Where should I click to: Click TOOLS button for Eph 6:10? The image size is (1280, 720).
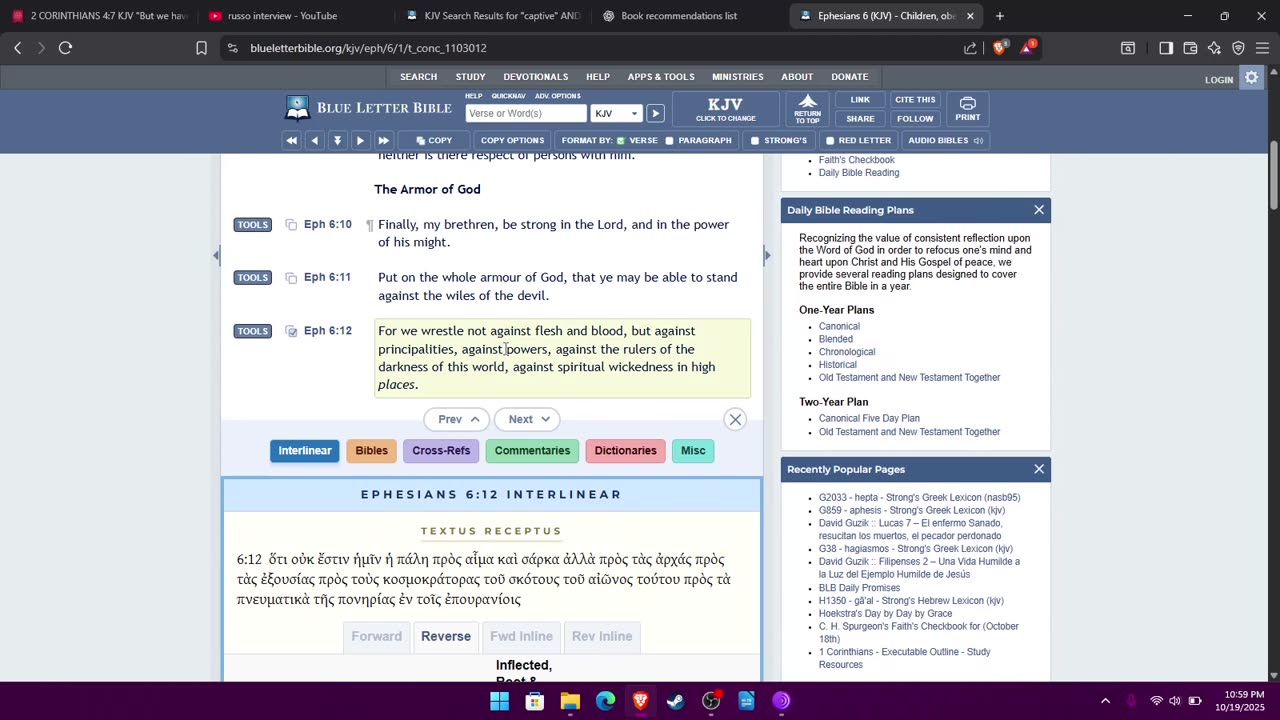click(252, 225)
